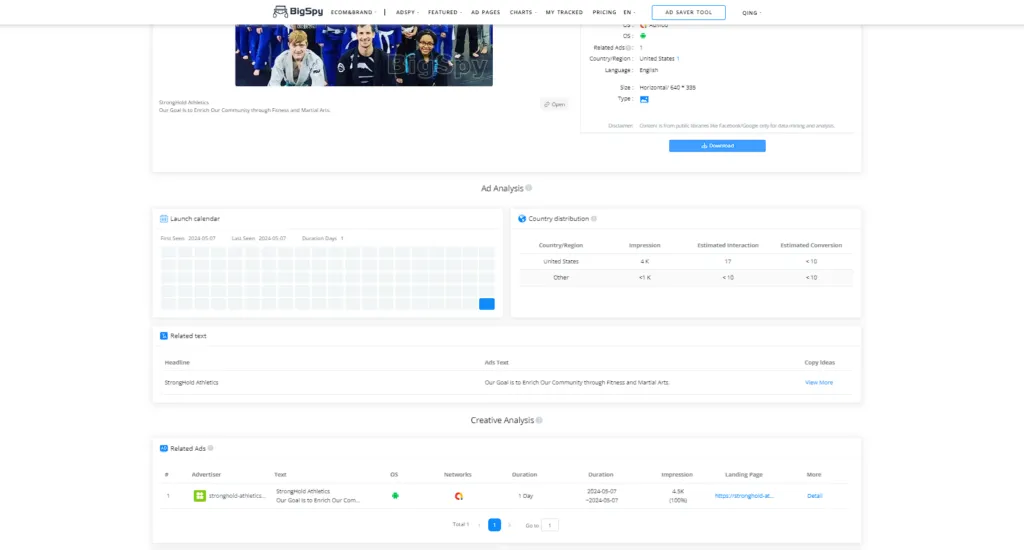Click the stronghold-athletics advertiser green icon

click(199, 496)
